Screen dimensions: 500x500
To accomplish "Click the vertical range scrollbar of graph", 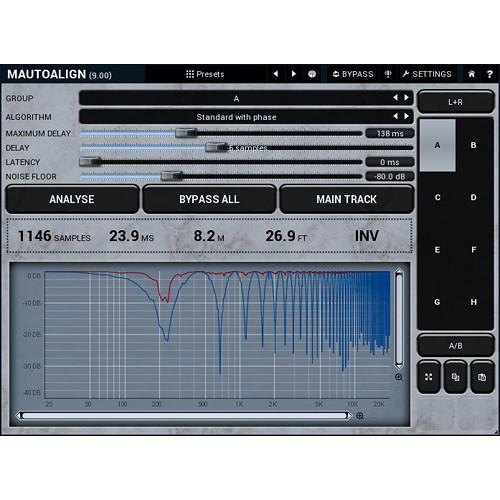I will coord(399,319).
